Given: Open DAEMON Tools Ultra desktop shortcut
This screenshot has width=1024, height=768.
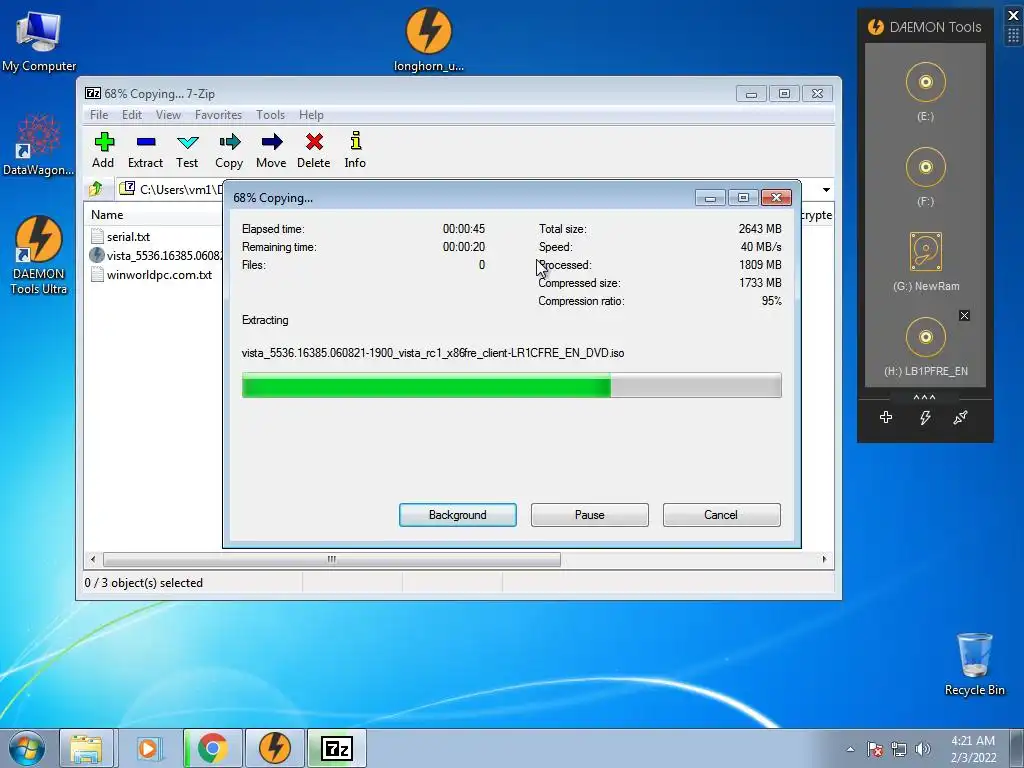Looking at the screenshot, I should (39, 255).
